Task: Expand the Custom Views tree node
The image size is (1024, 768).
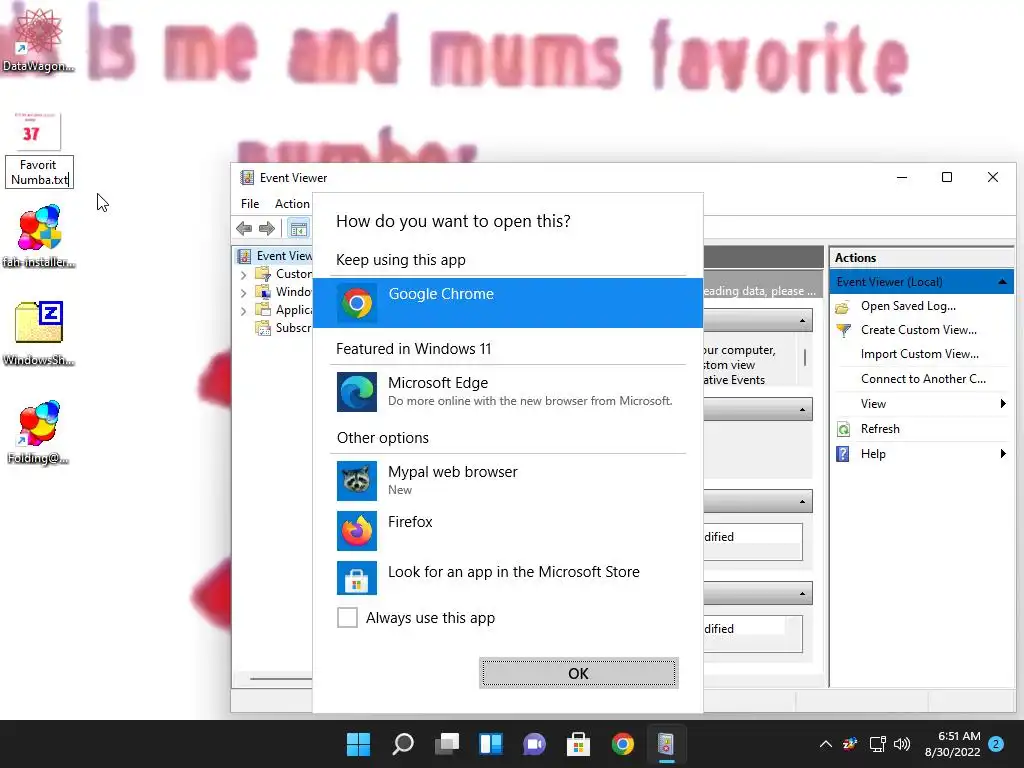Action: click(244, 274)
